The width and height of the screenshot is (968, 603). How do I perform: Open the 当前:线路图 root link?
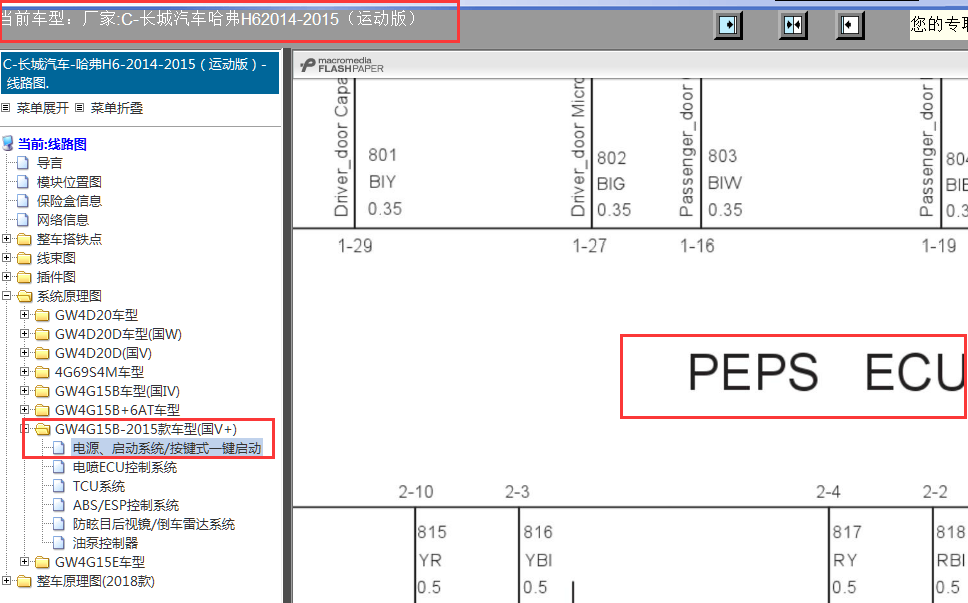[52, 144]
